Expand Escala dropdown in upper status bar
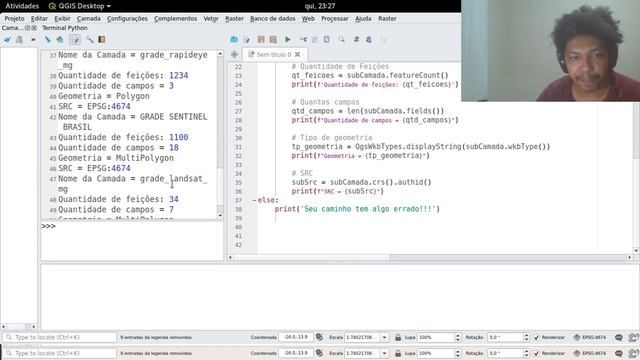This screenshot has height=360, width=640. tap(384, 338)
